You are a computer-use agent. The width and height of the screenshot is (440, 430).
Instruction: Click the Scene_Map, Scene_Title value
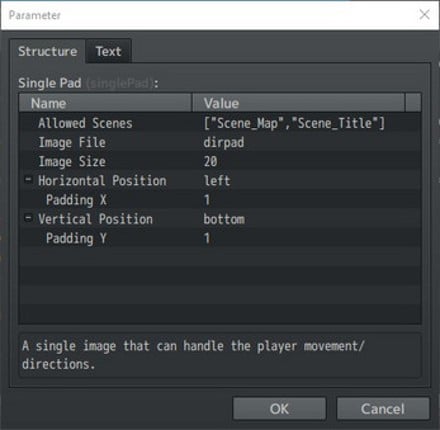click(294, 123)
